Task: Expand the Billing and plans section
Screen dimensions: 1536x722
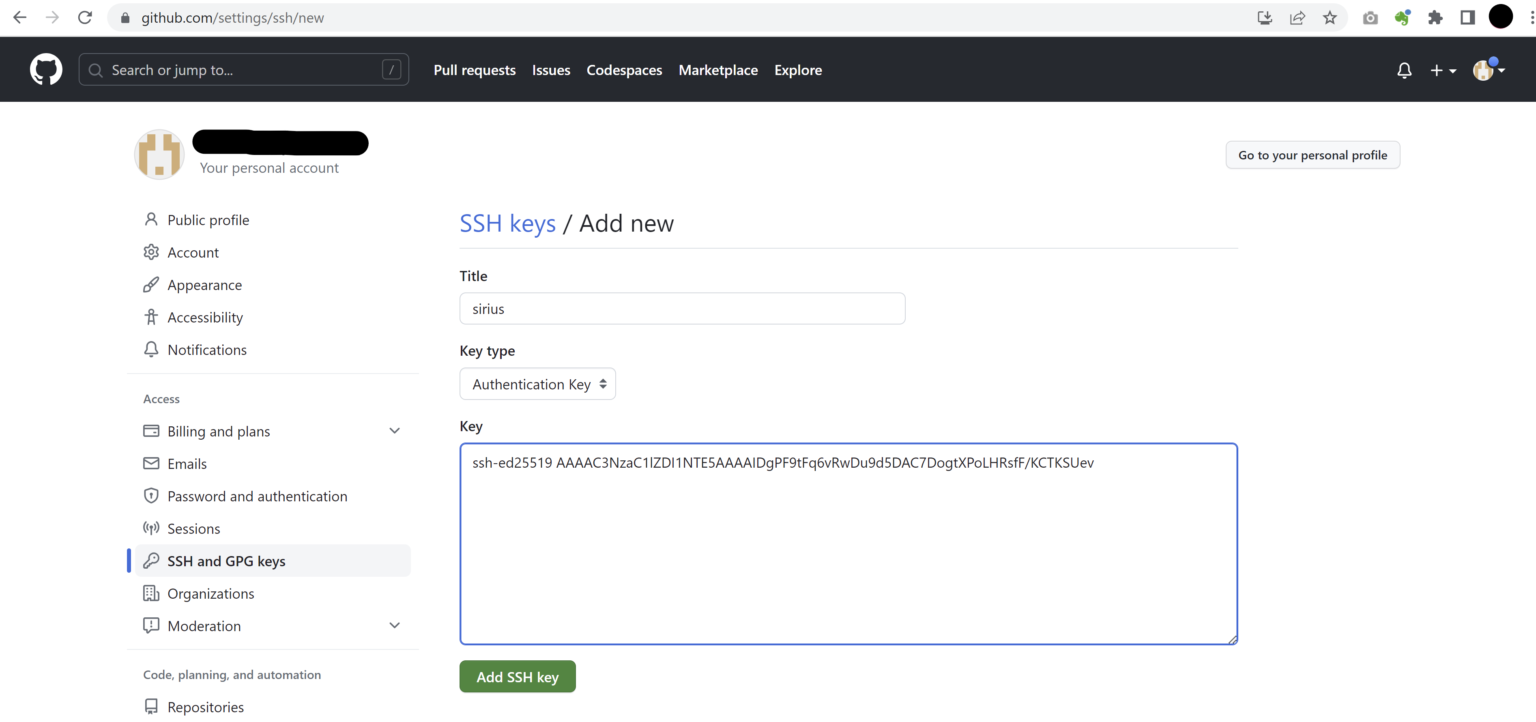Action: 395,430
